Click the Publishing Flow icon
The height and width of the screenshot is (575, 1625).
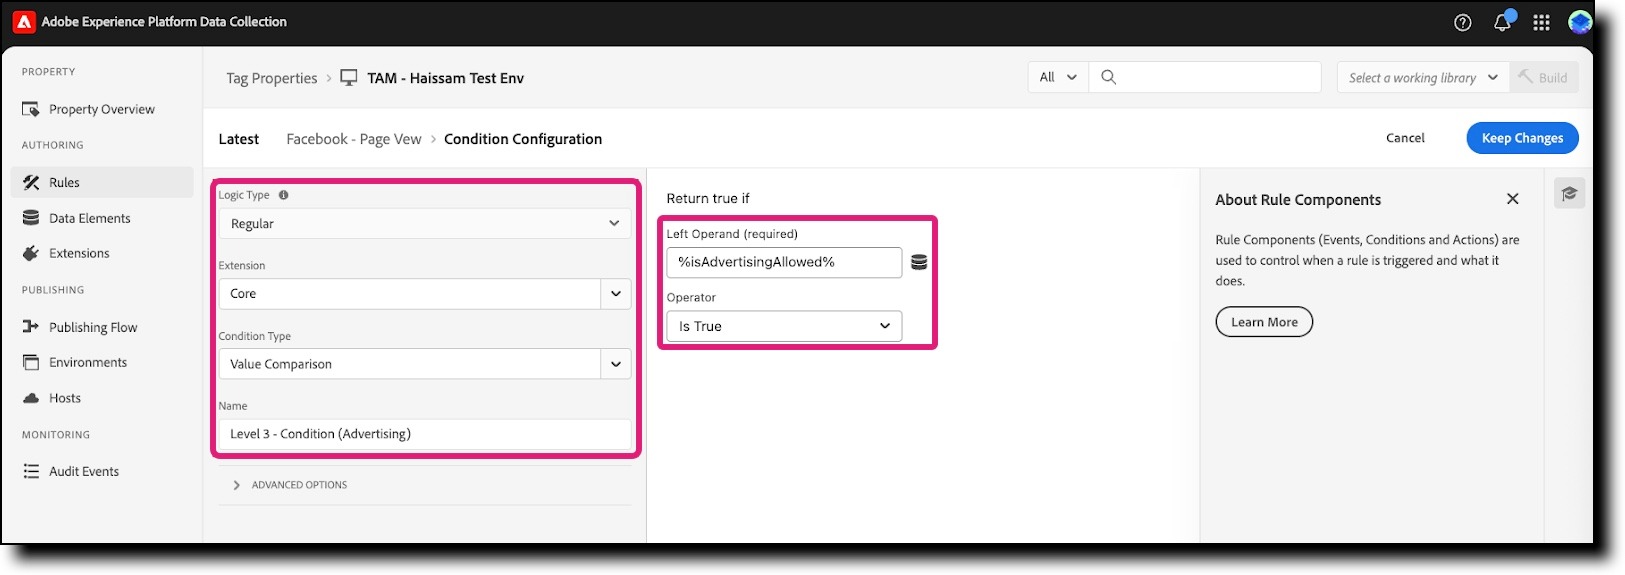pyautogui.click(x=31, y=327)
